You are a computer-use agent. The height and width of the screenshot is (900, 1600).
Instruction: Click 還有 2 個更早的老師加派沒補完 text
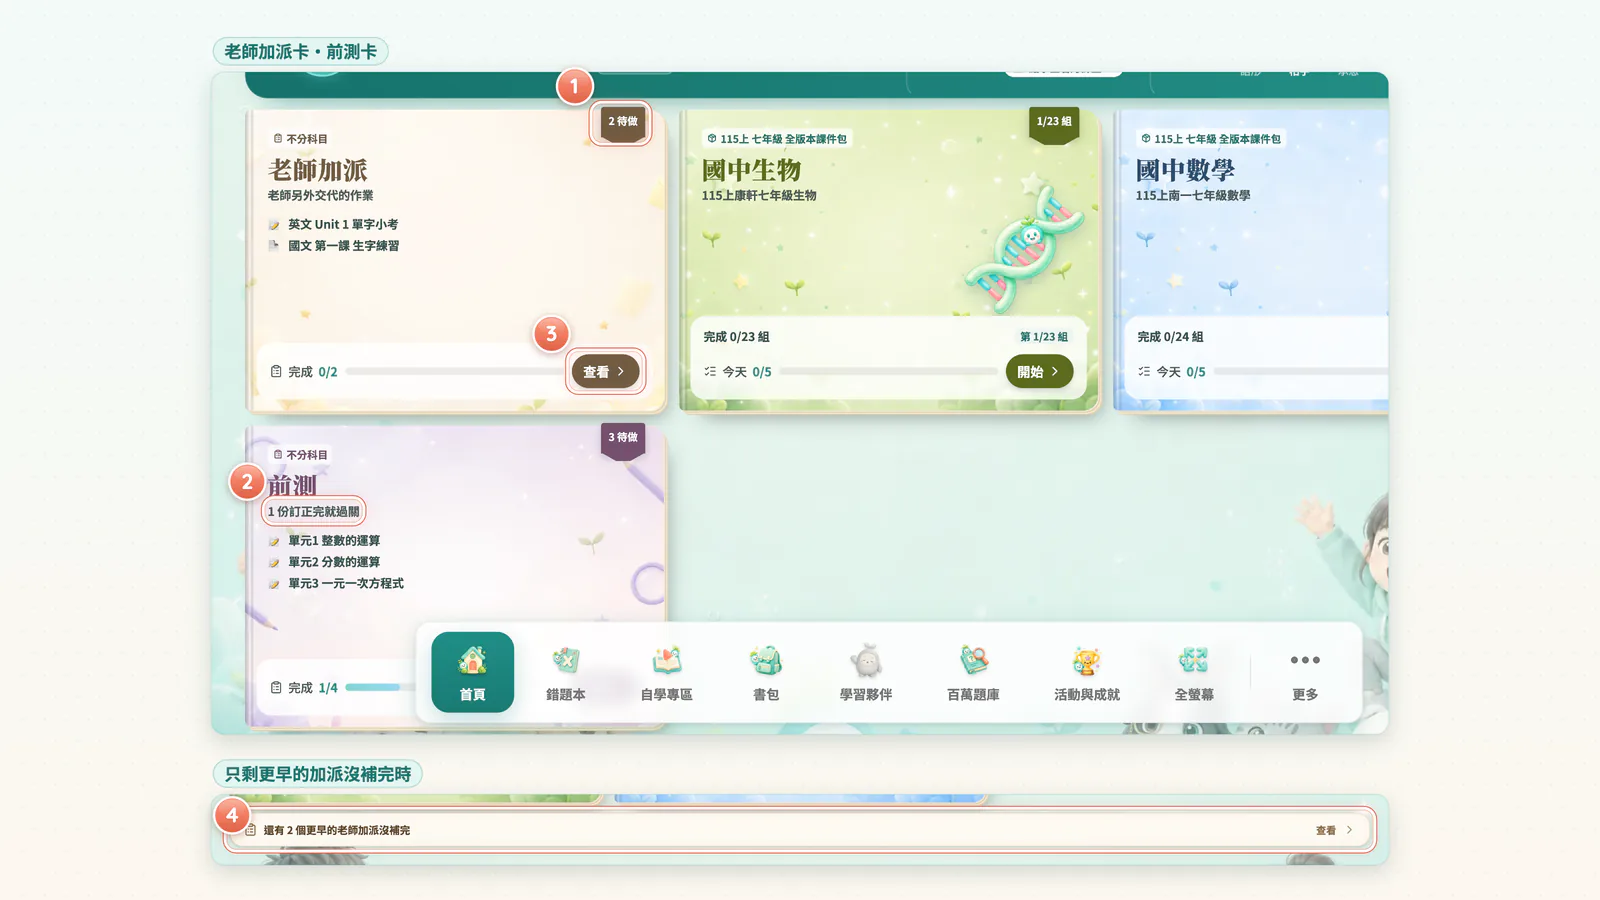click(336, 830)
